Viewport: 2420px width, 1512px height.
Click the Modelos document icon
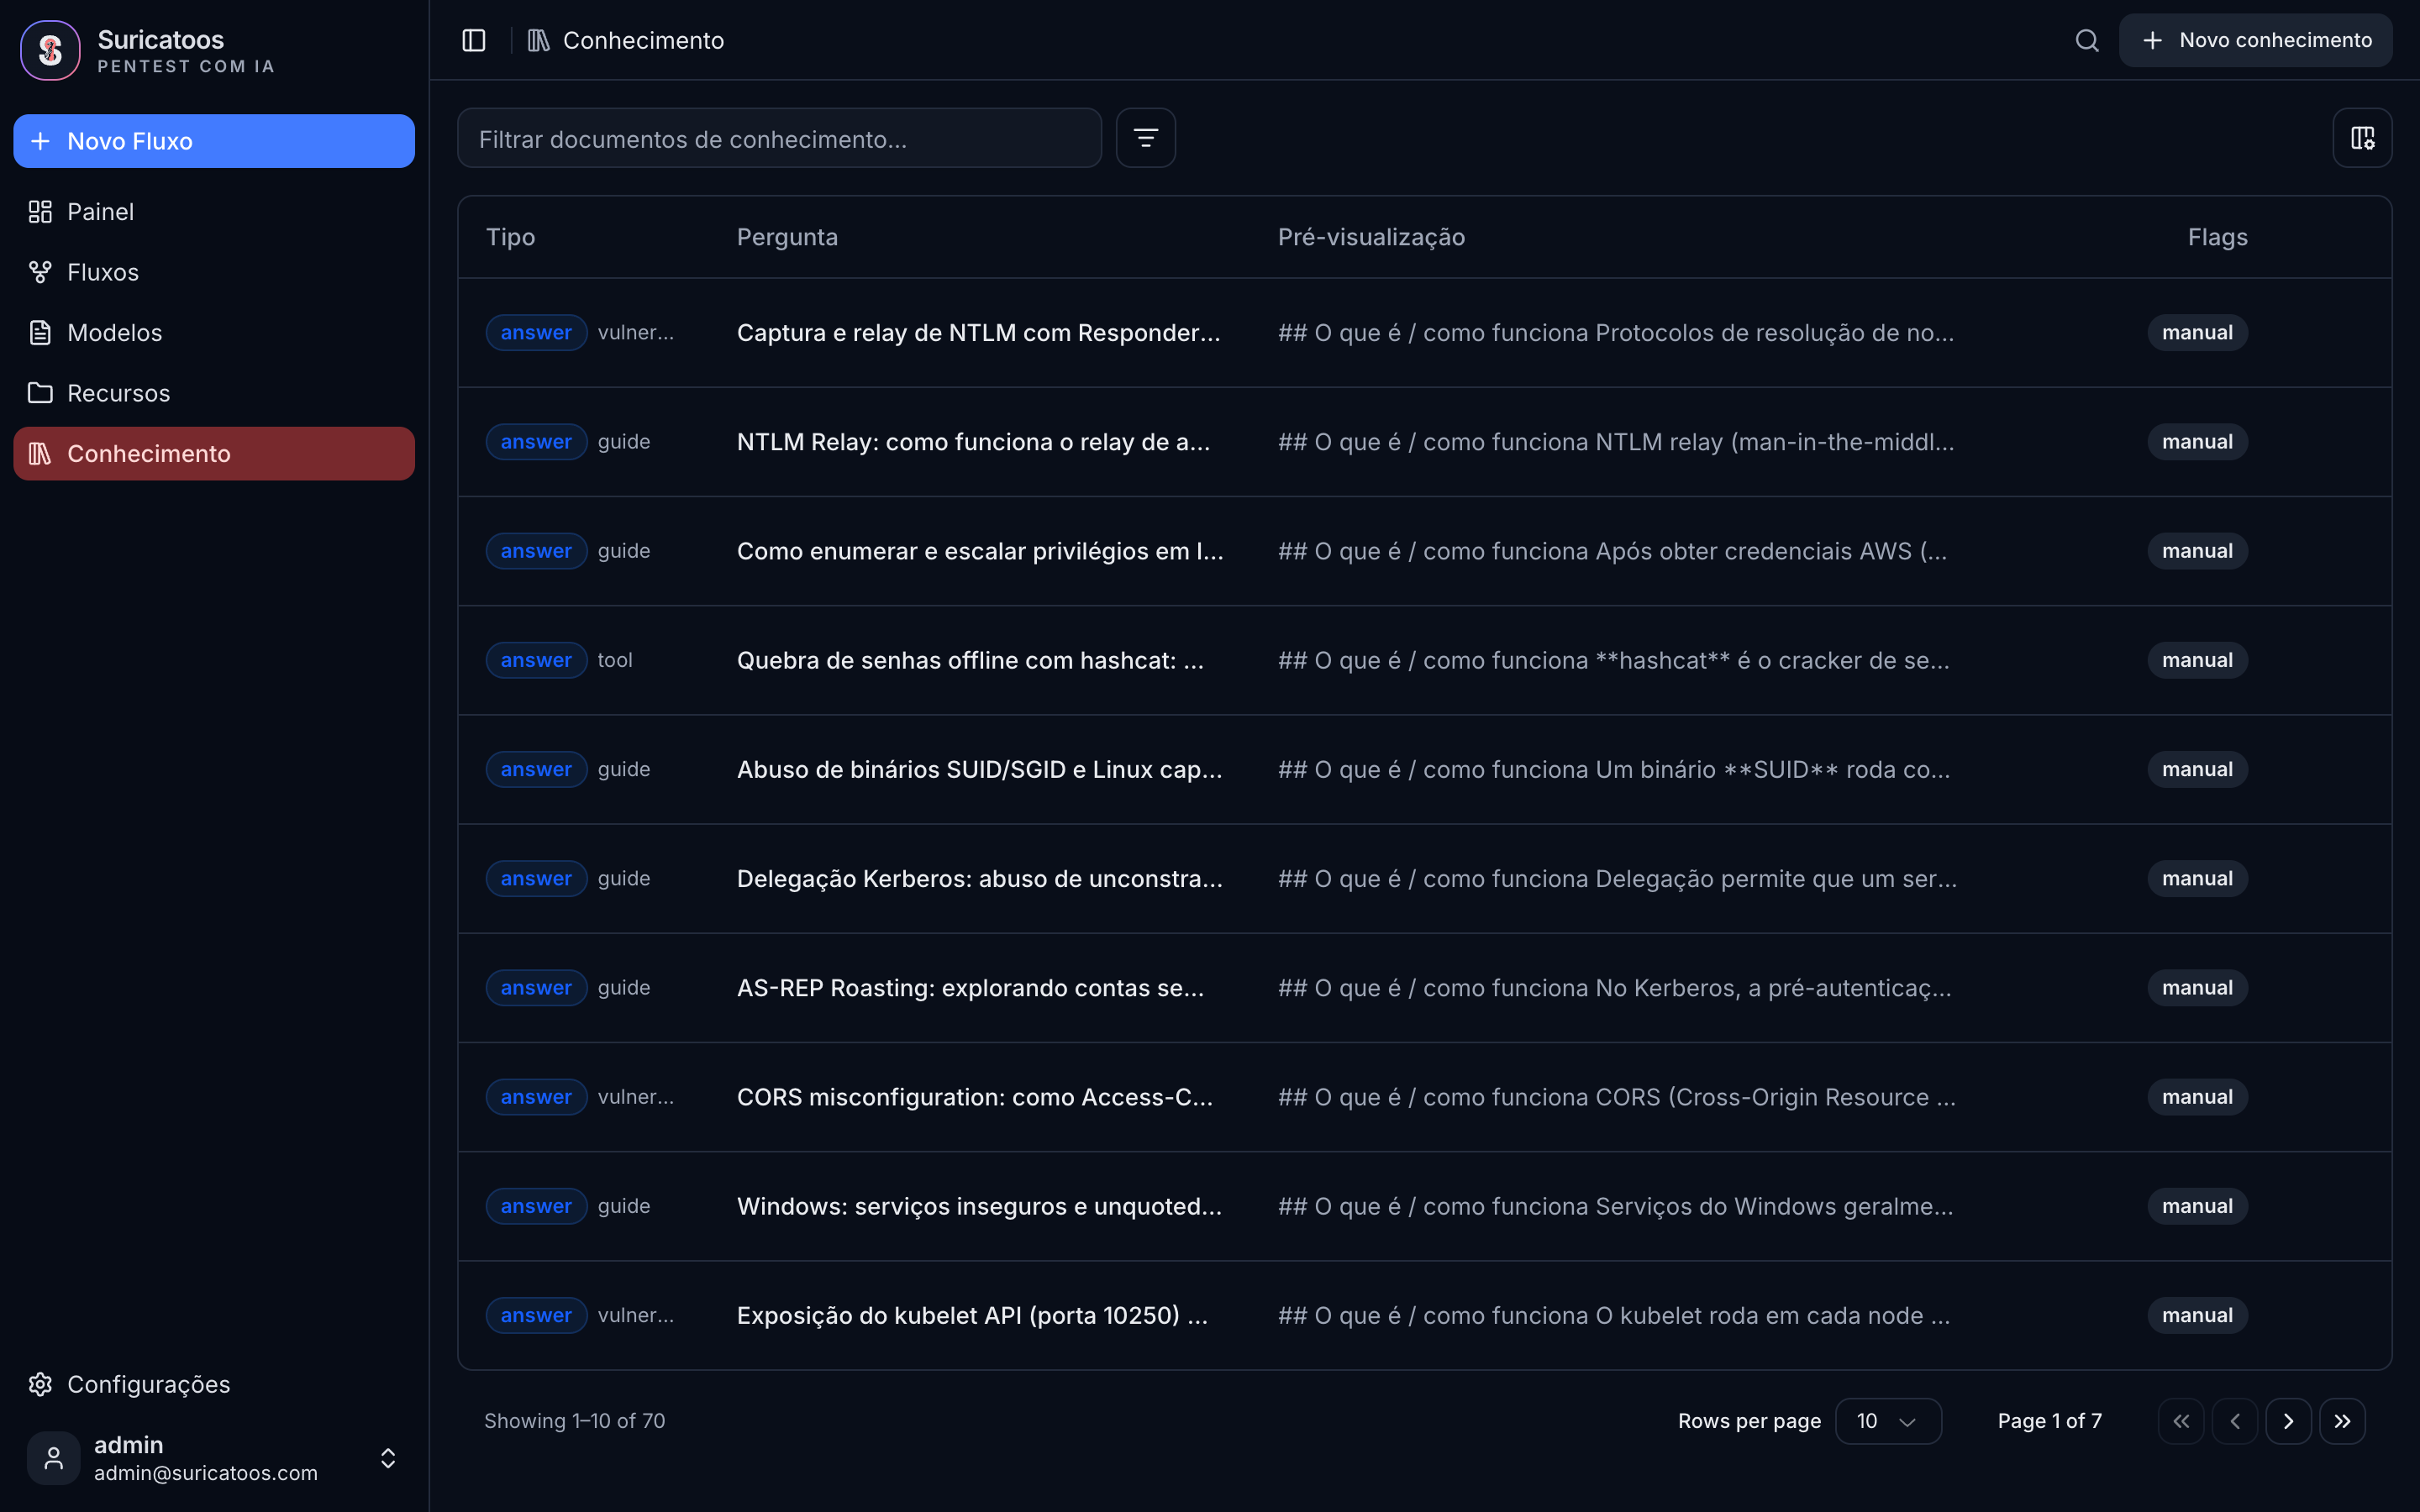point(40,333)
